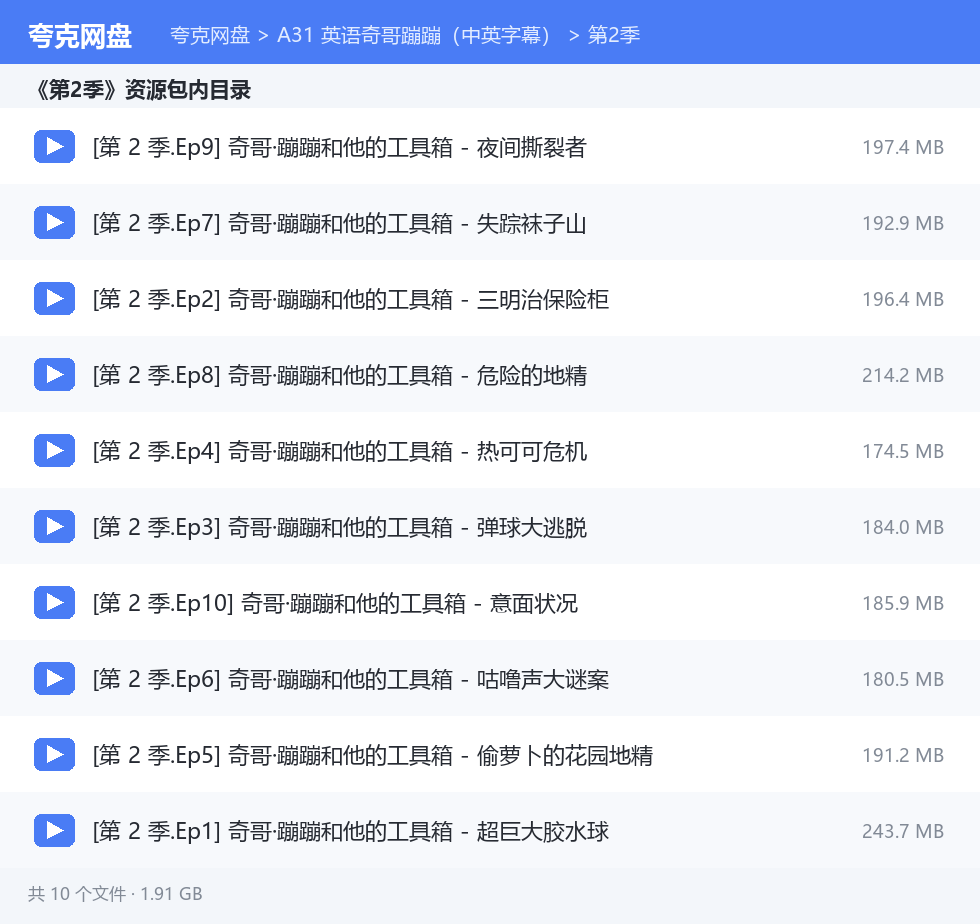This screenshot has width=980, height=924.
Task: Click the 180.5 MB size value
Action: [902, 680]
